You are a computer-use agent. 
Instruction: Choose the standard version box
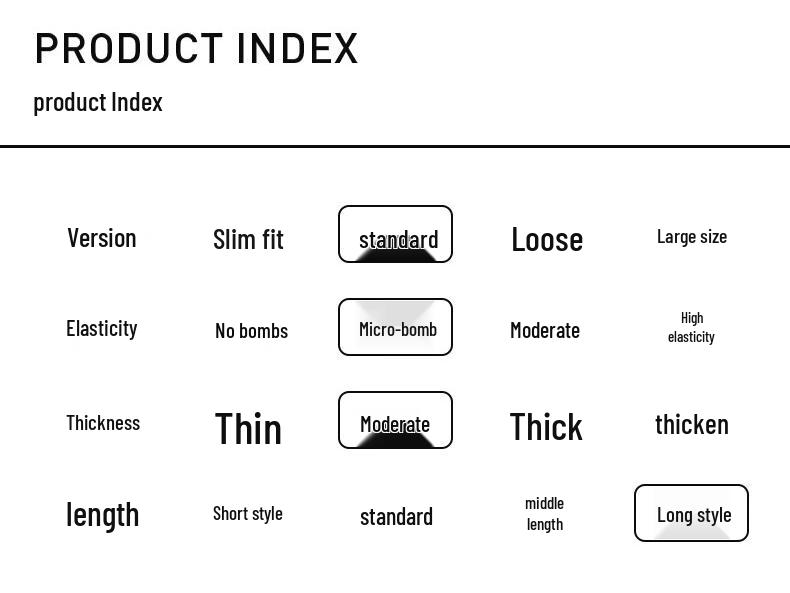pyautogui.click(x=396, y=235)
